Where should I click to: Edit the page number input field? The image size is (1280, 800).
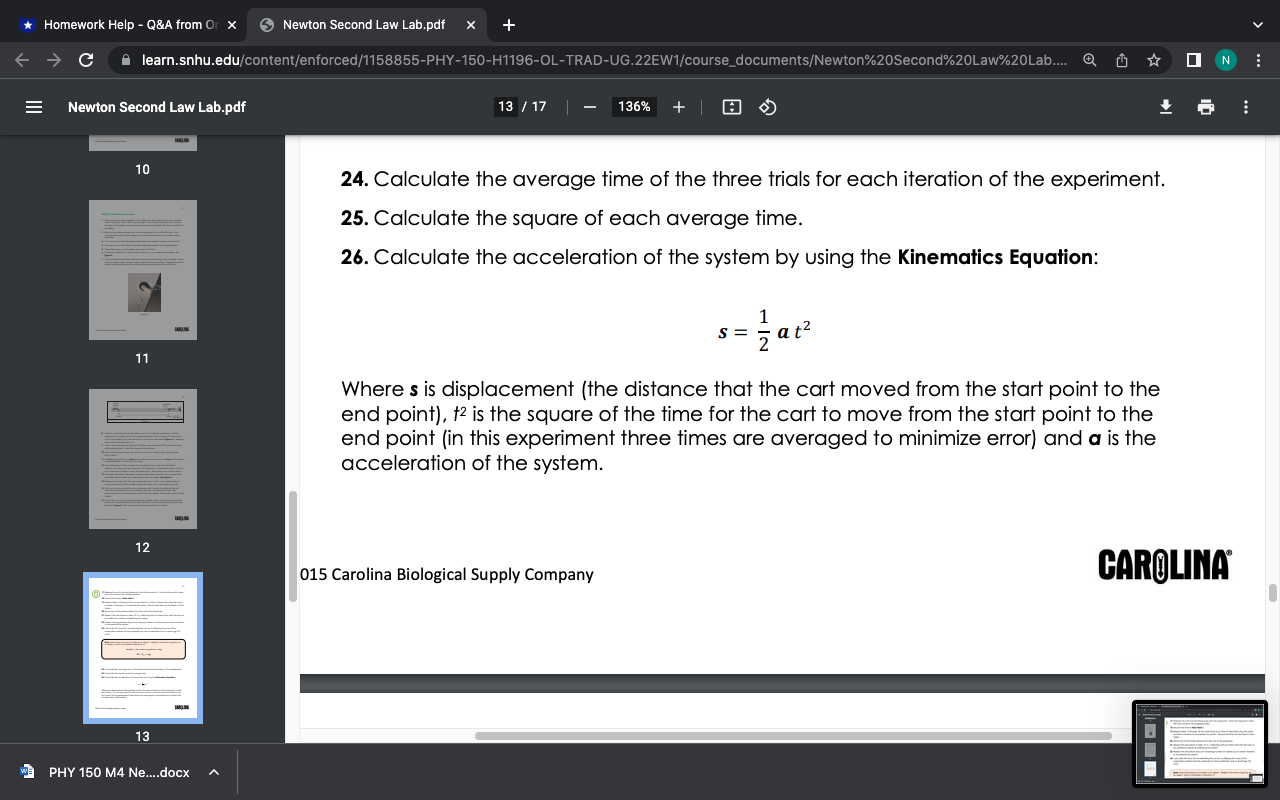click(x=506, y=106)
